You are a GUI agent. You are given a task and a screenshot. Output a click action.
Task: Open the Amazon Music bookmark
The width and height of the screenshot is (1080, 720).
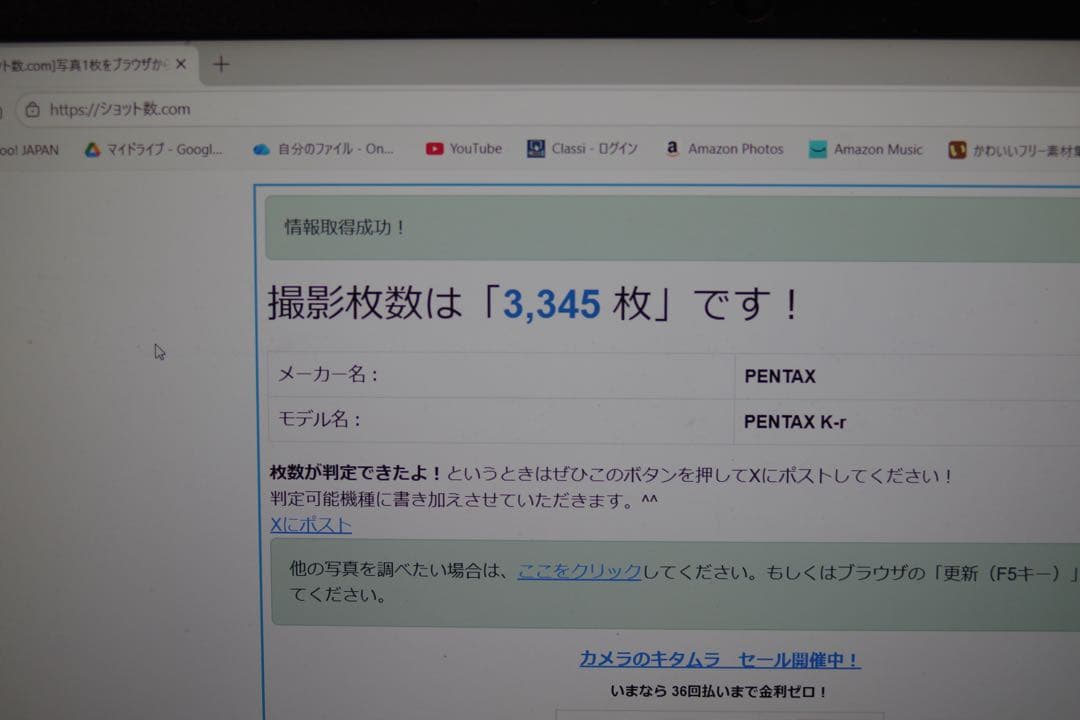point(866,149)
